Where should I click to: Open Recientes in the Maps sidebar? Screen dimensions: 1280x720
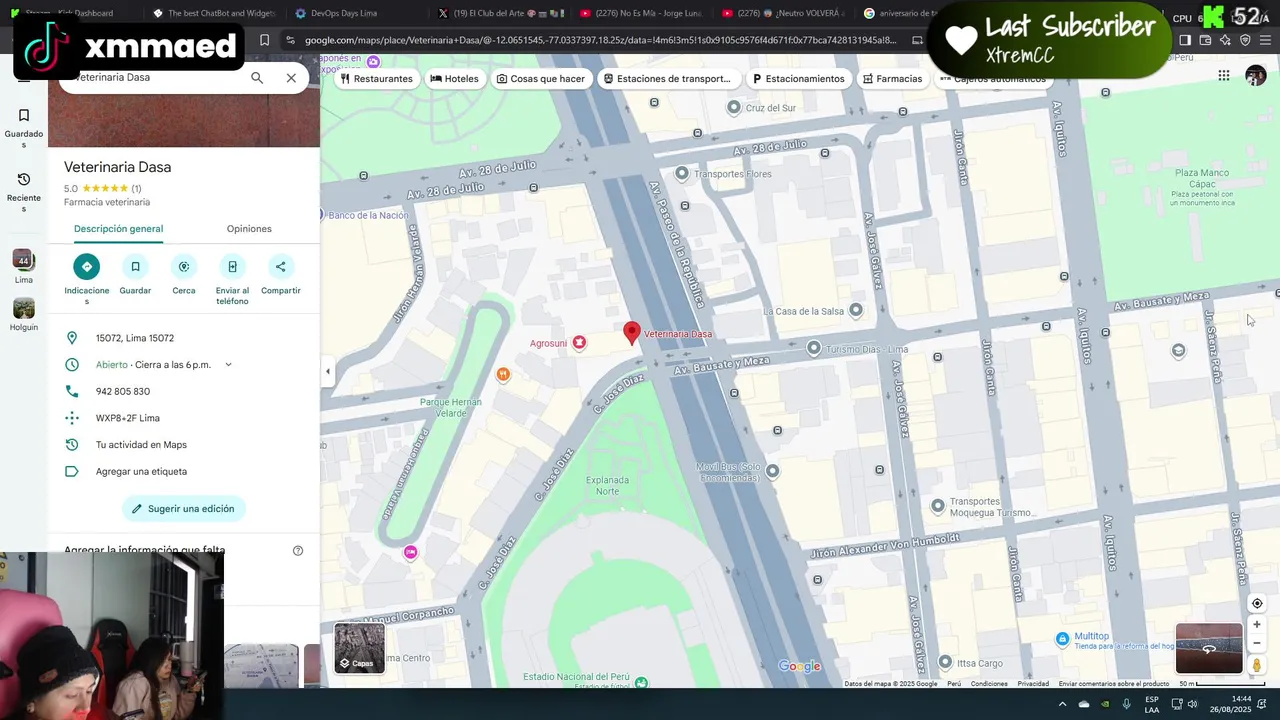coord(24,192)
